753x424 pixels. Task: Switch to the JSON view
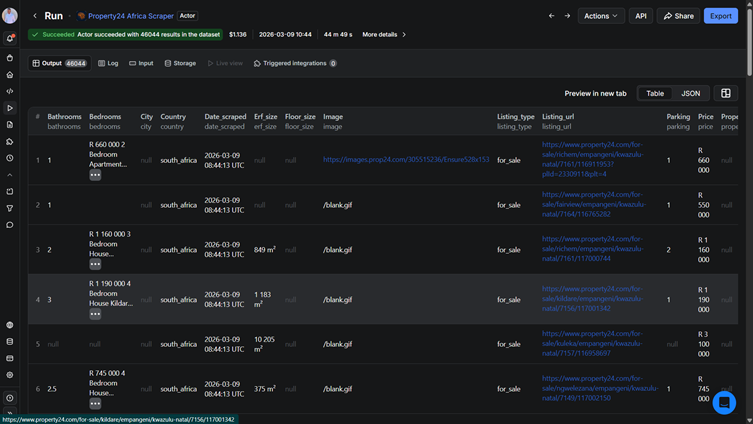(691, 94)
